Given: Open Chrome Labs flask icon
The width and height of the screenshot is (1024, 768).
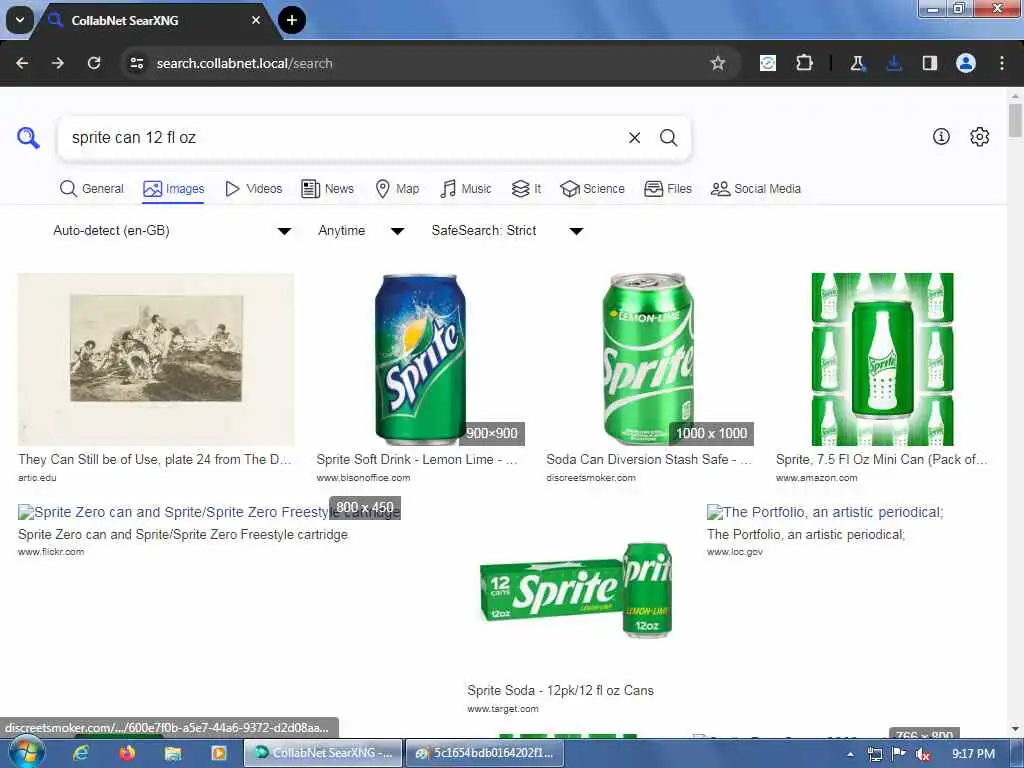Looking at the screenshot, I should [857, 63].
